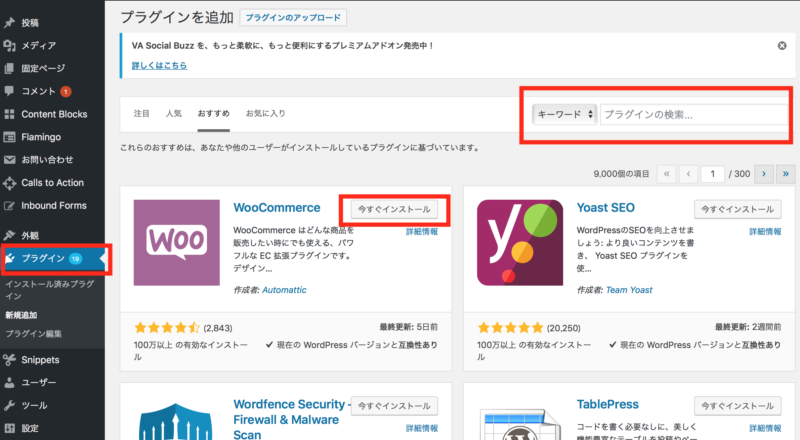Install Wordfence Security plugin now
The width and height of the screenshot is (800, 440).
click(x=394, y=406)
